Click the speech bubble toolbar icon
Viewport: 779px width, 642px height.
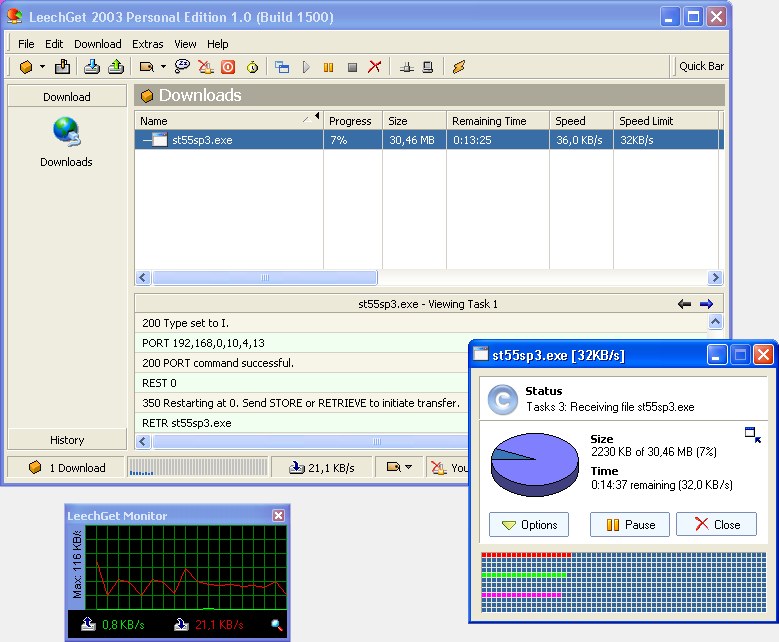182,67
